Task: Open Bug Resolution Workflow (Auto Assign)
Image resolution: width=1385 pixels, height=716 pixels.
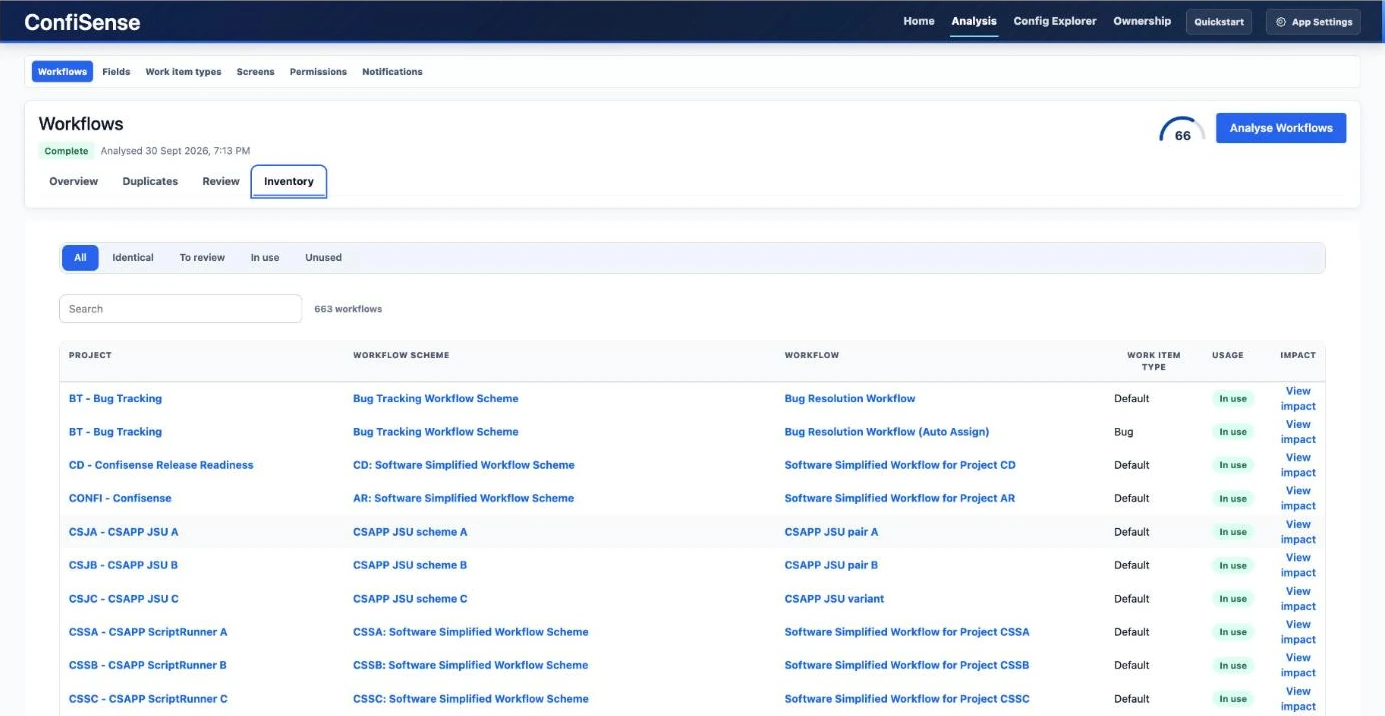Action: pyautogui.click(x=887, y=432)
